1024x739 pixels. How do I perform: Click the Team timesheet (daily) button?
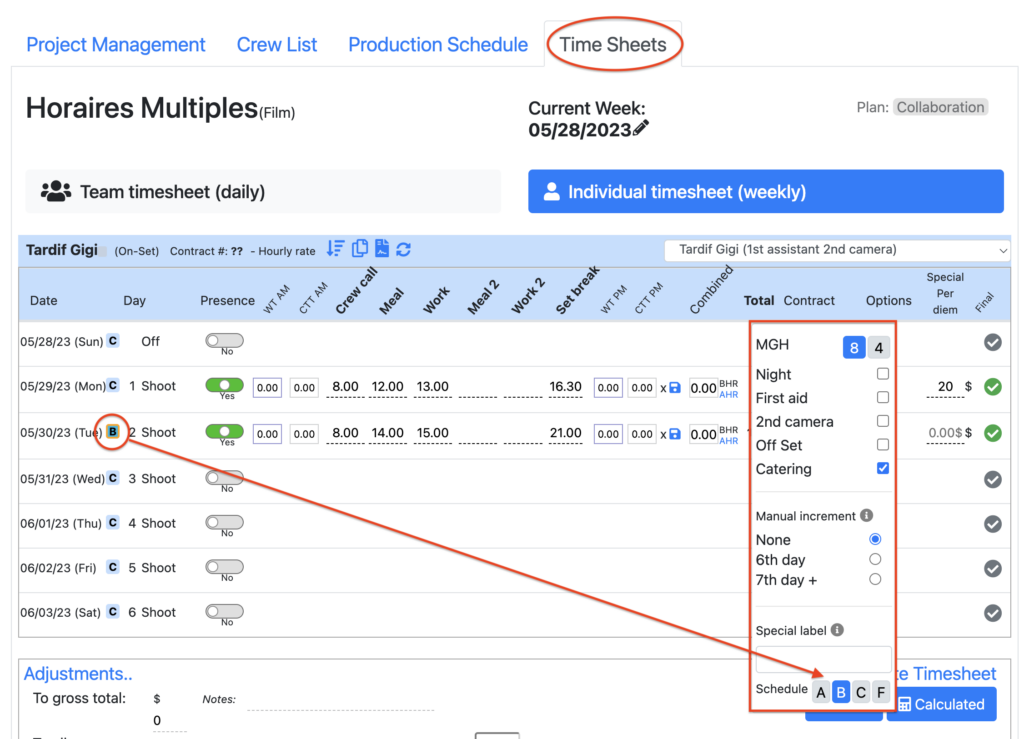pyautogui.click(x=263, y=191)
